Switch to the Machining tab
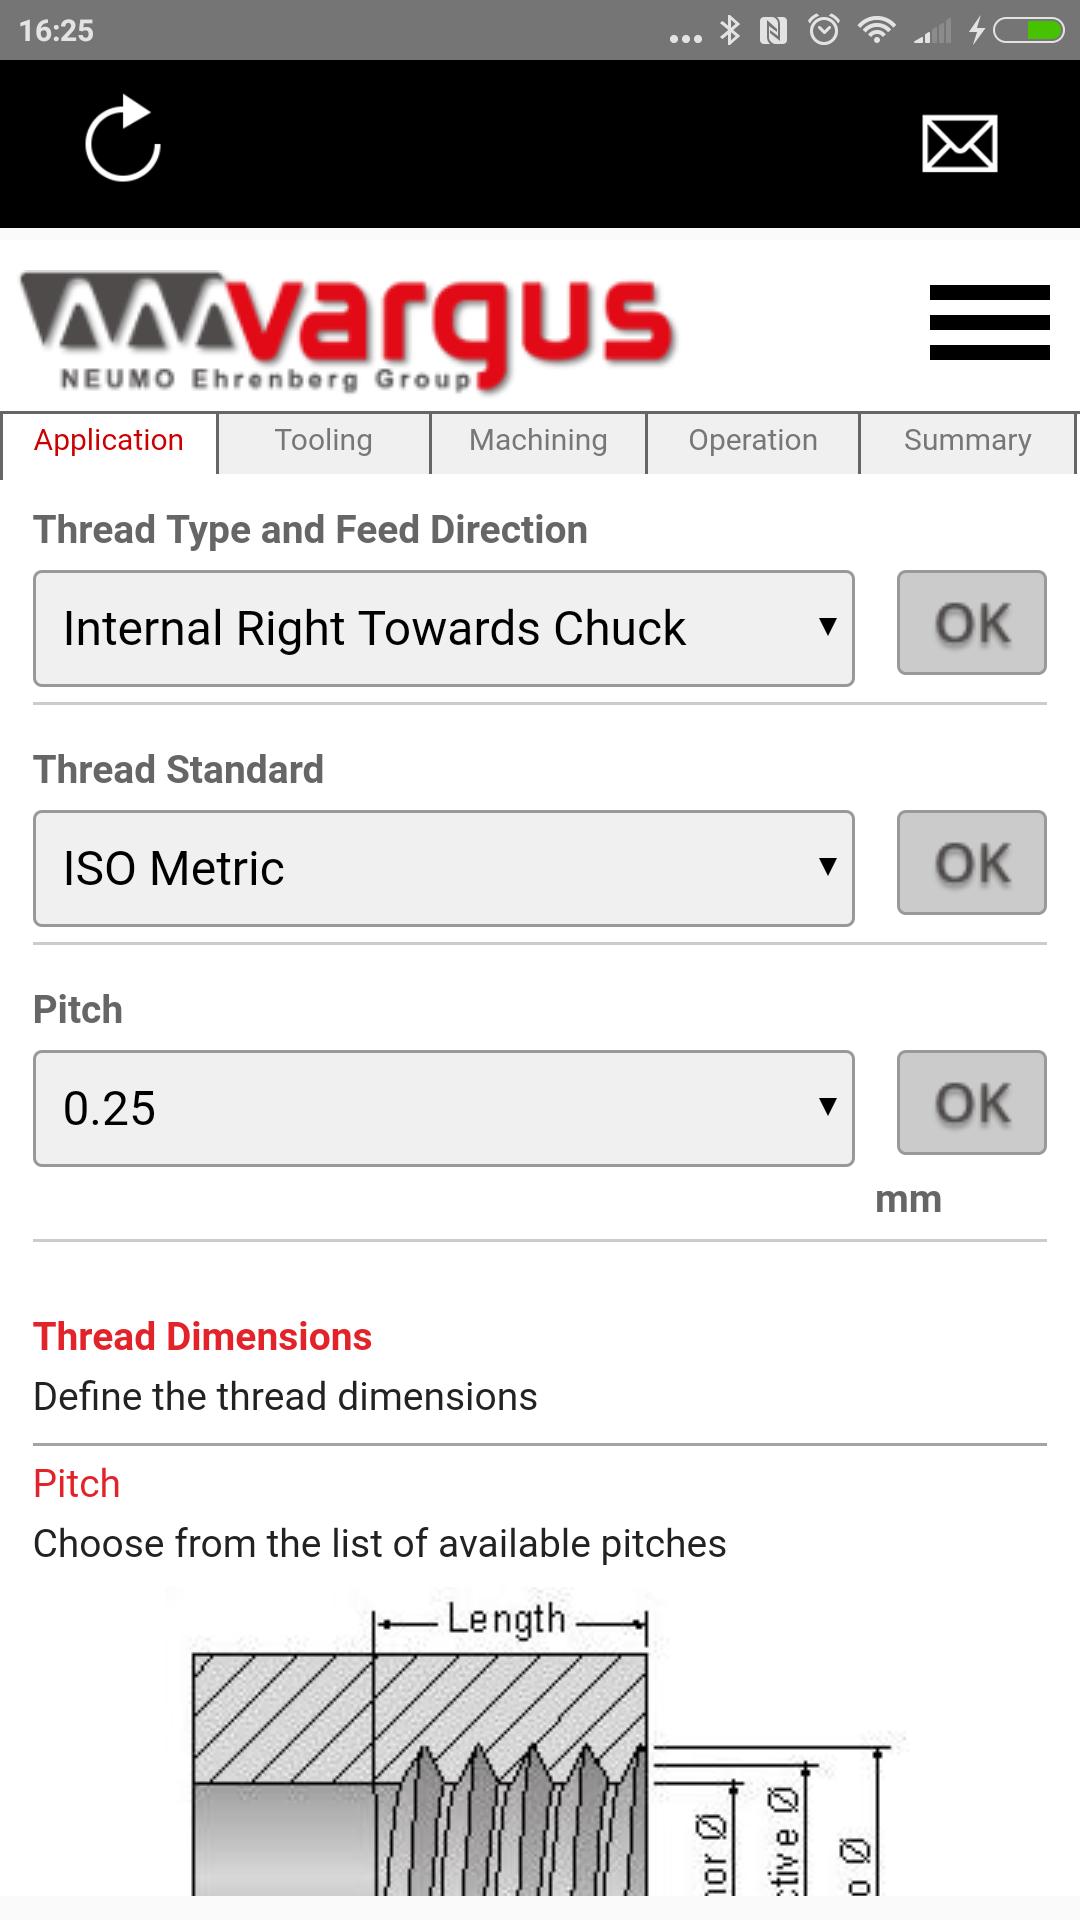Viewport: 1080px width, 1920px height. (538, 442)
